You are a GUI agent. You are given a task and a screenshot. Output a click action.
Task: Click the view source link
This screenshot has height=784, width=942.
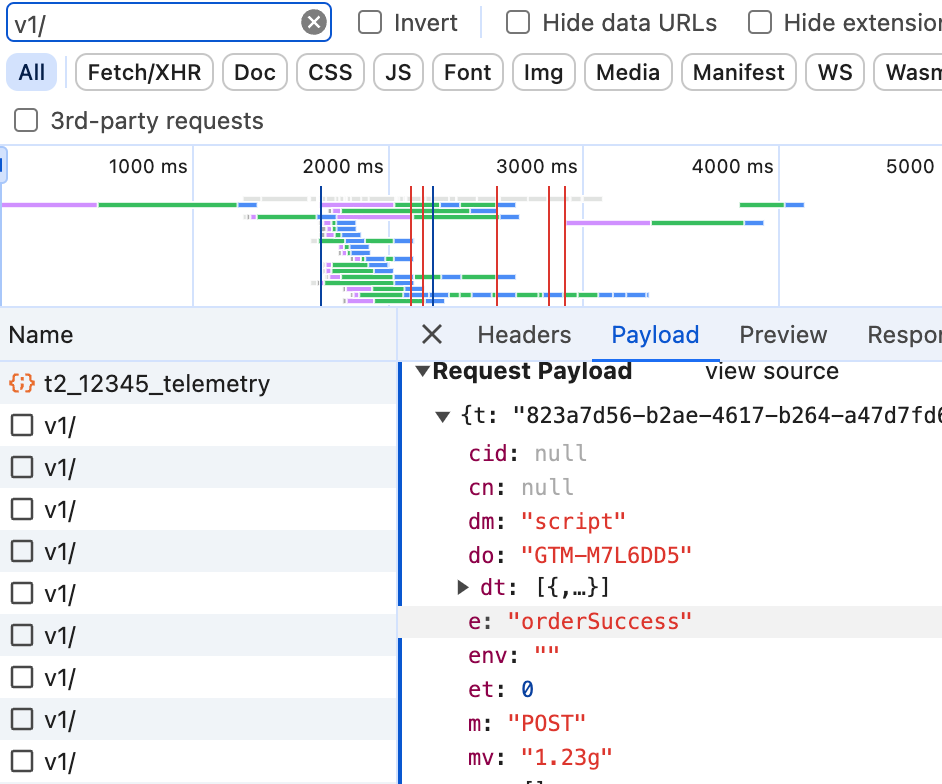(771, 371)
